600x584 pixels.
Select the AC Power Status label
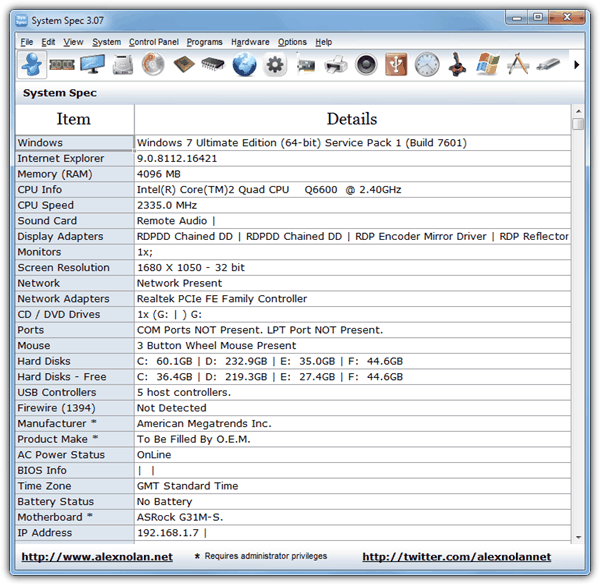75,455
